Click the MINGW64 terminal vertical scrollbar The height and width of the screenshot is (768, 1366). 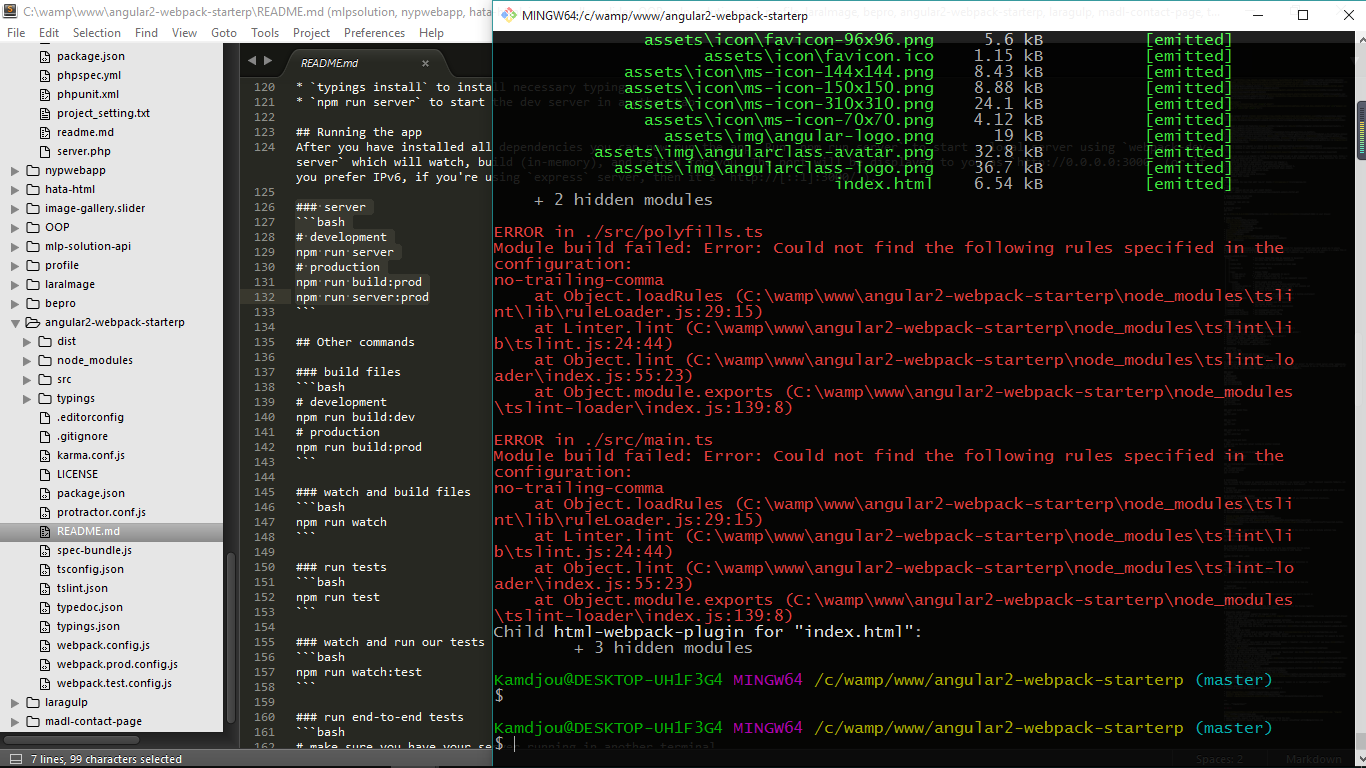click(x=1361, y=129)
